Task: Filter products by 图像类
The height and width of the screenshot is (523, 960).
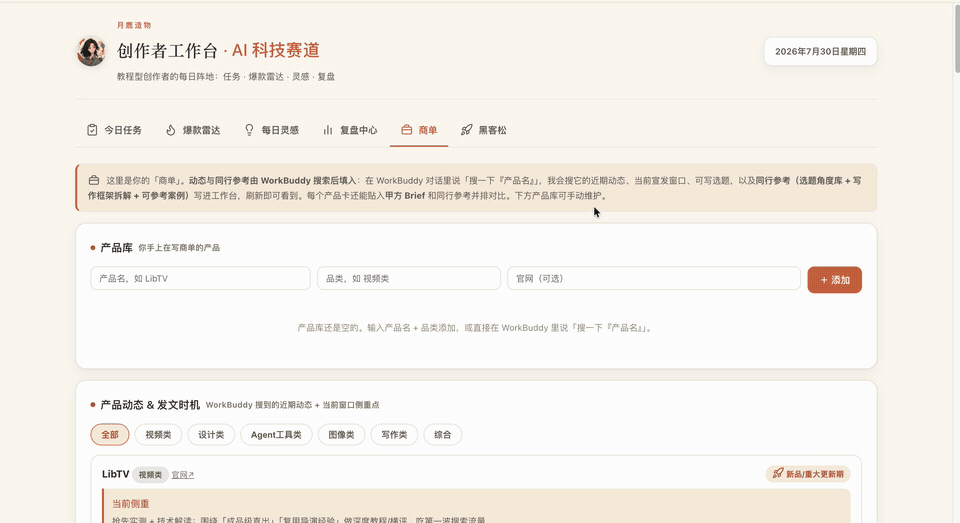Action: pyautogui.click(x=342, y=435)
